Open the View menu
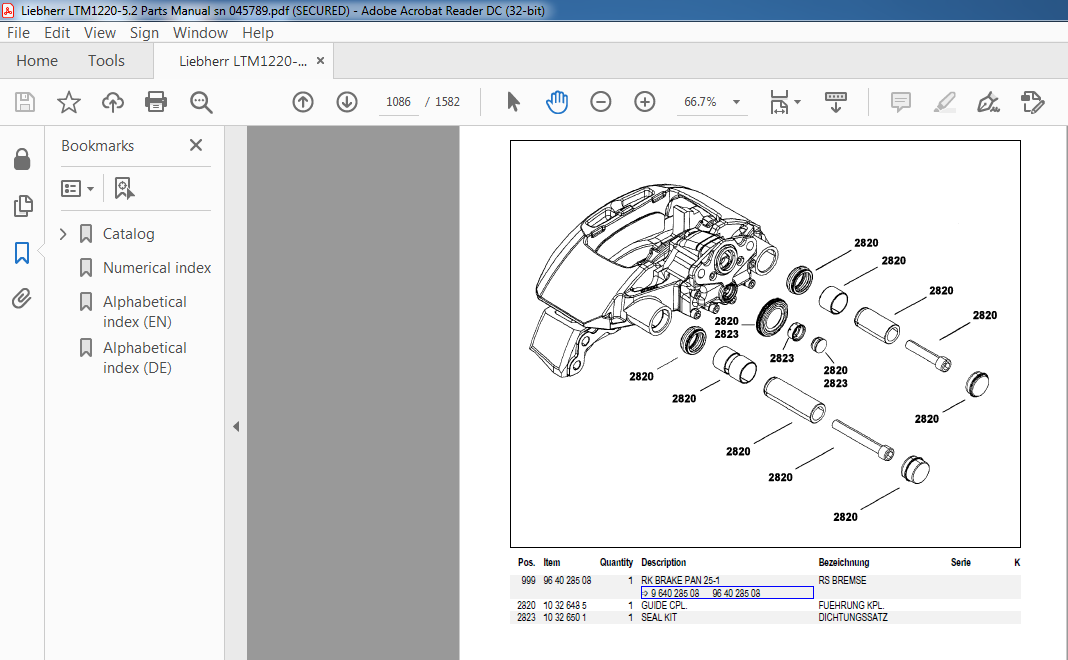The image size is (1068, 660). [x=100, y=33]
